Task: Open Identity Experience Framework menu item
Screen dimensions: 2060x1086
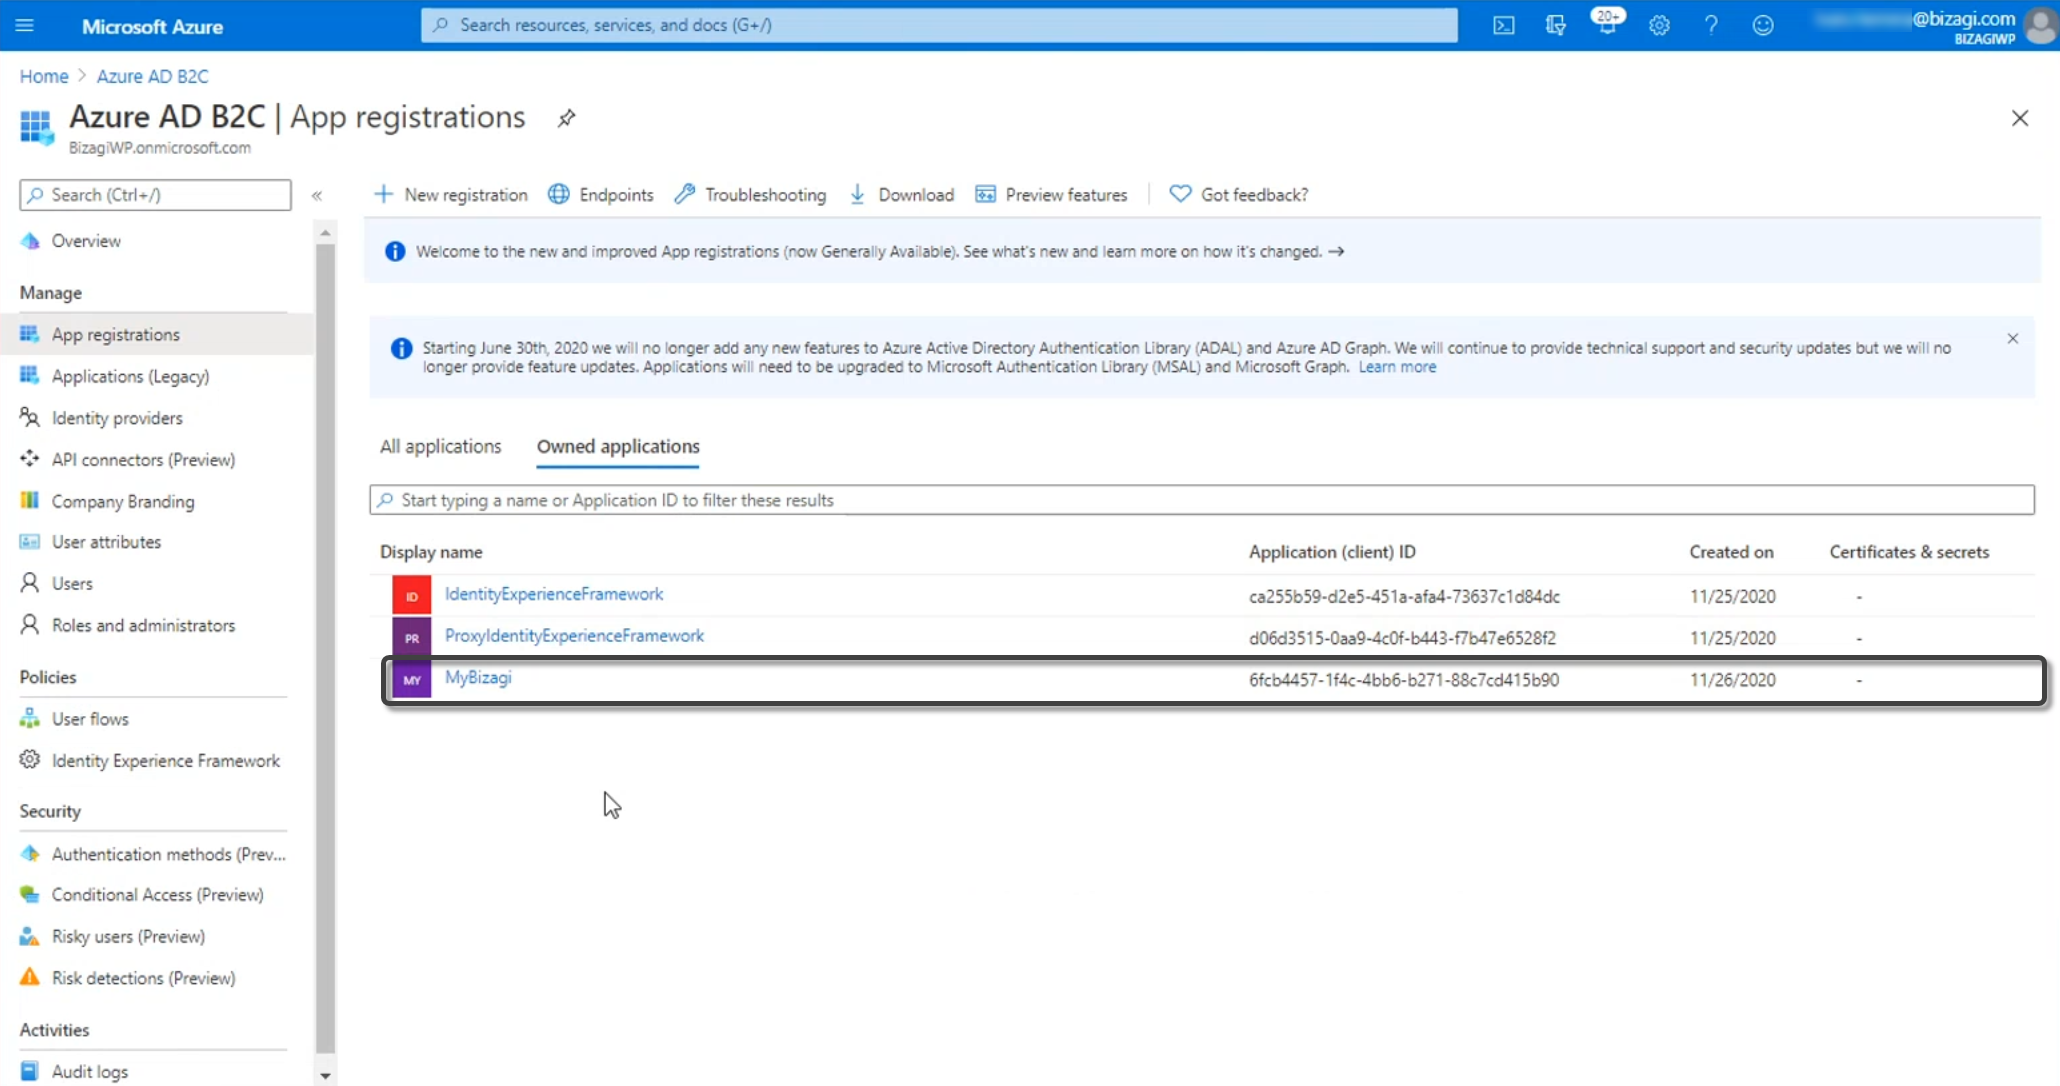Action: (x=166, y=761)
